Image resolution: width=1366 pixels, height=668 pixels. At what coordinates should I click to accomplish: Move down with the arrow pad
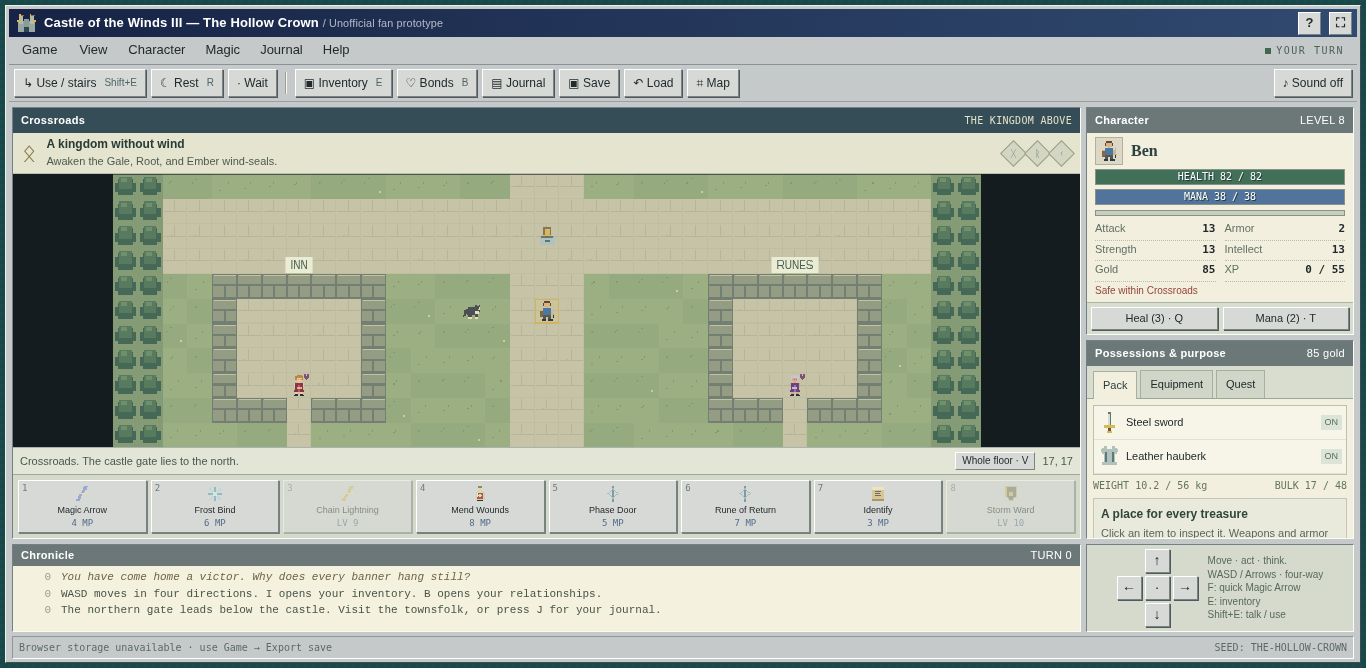(x=1158, y=615)
